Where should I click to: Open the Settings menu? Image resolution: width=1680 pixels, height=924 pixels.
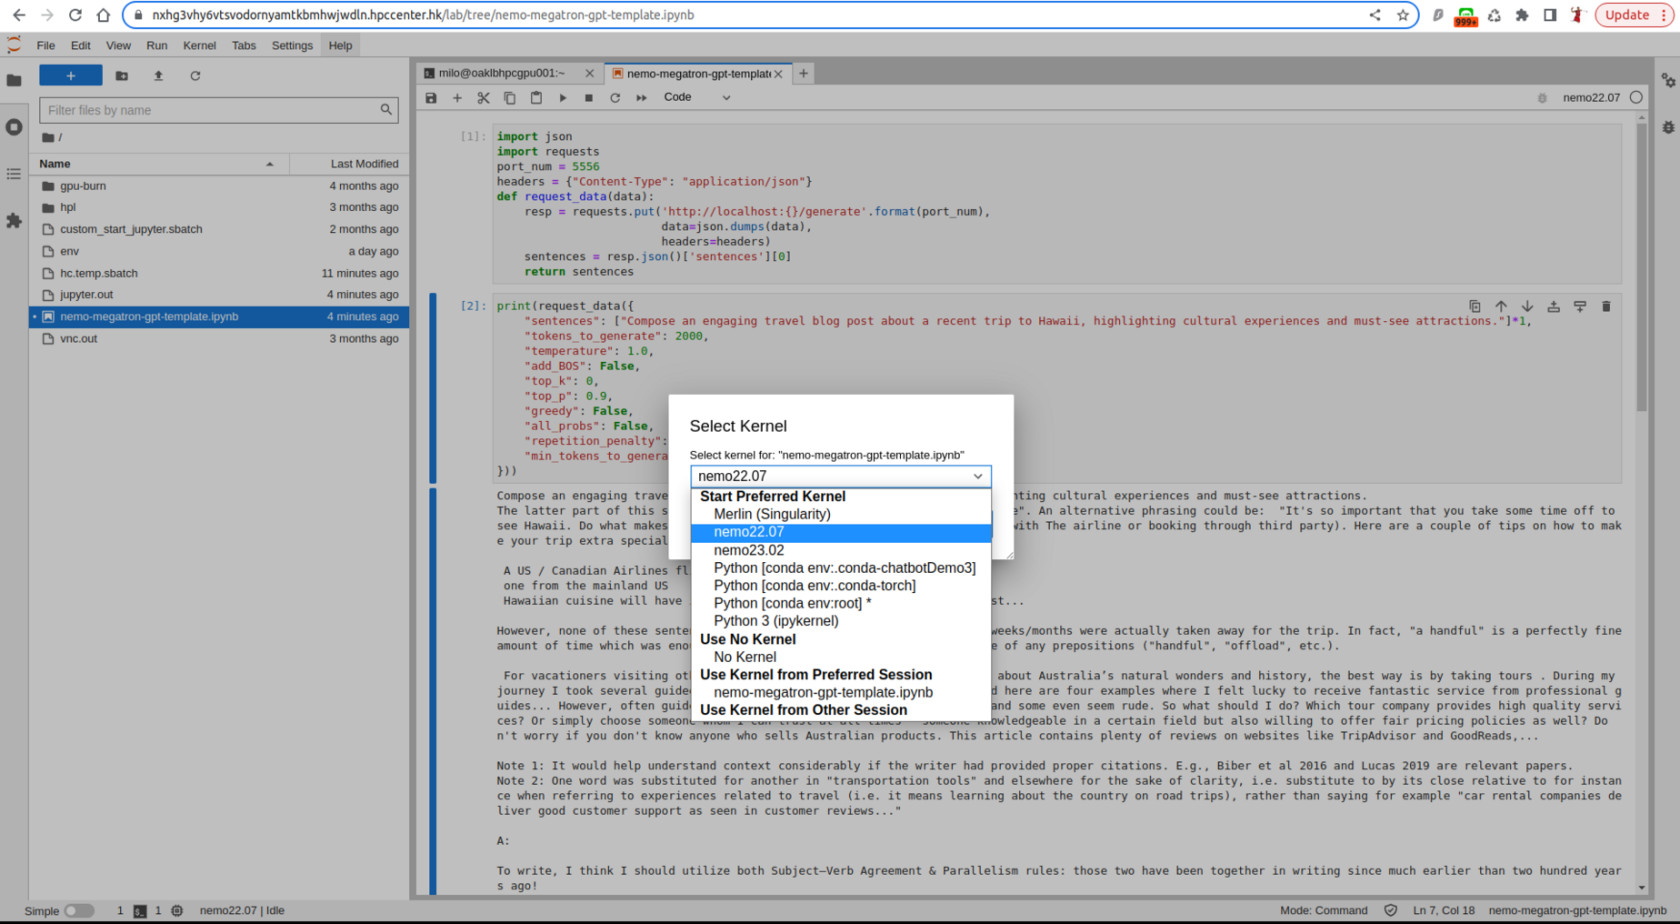tap(292, 45)
